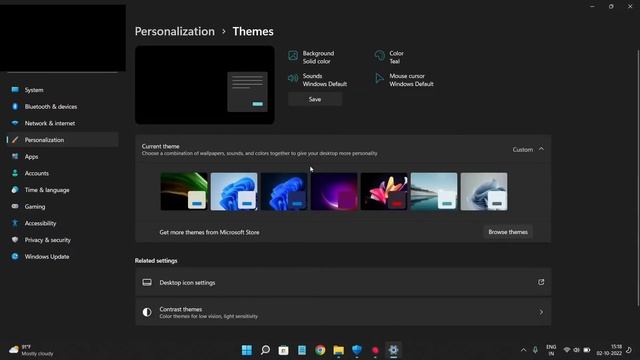The width and height of the screenshot is (640, 360).
Task: Apply the purple Glow theme
Action: (x=334, y=191)
